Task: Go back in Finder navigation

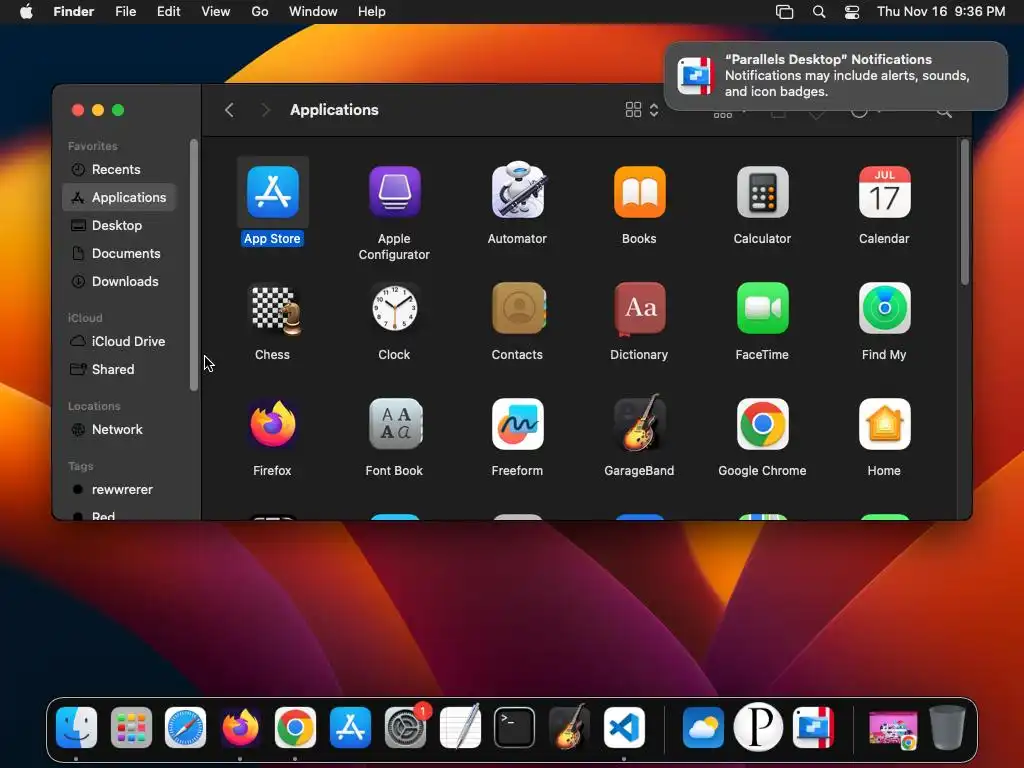Action: [x=229, y=110]
